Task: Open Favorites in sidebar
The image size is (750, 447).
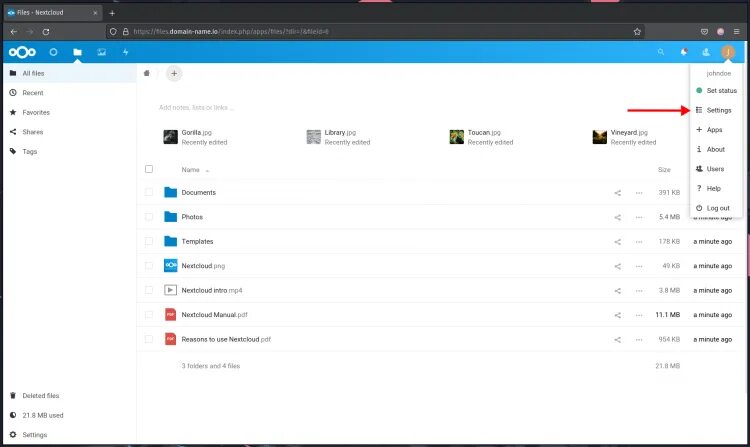Action: 70,112
